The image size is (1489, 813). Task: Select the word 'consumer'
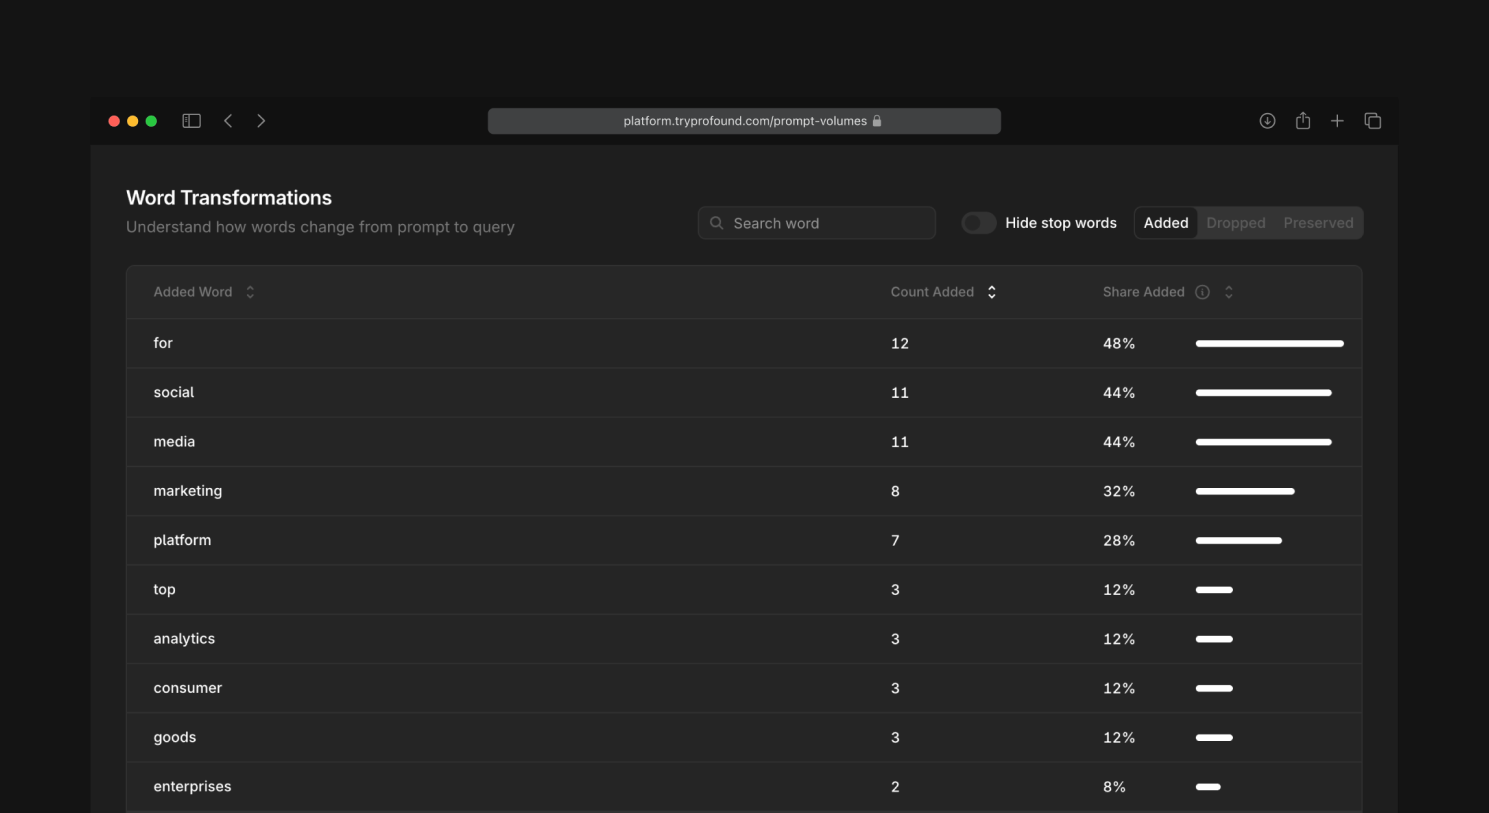coord(187,688)
